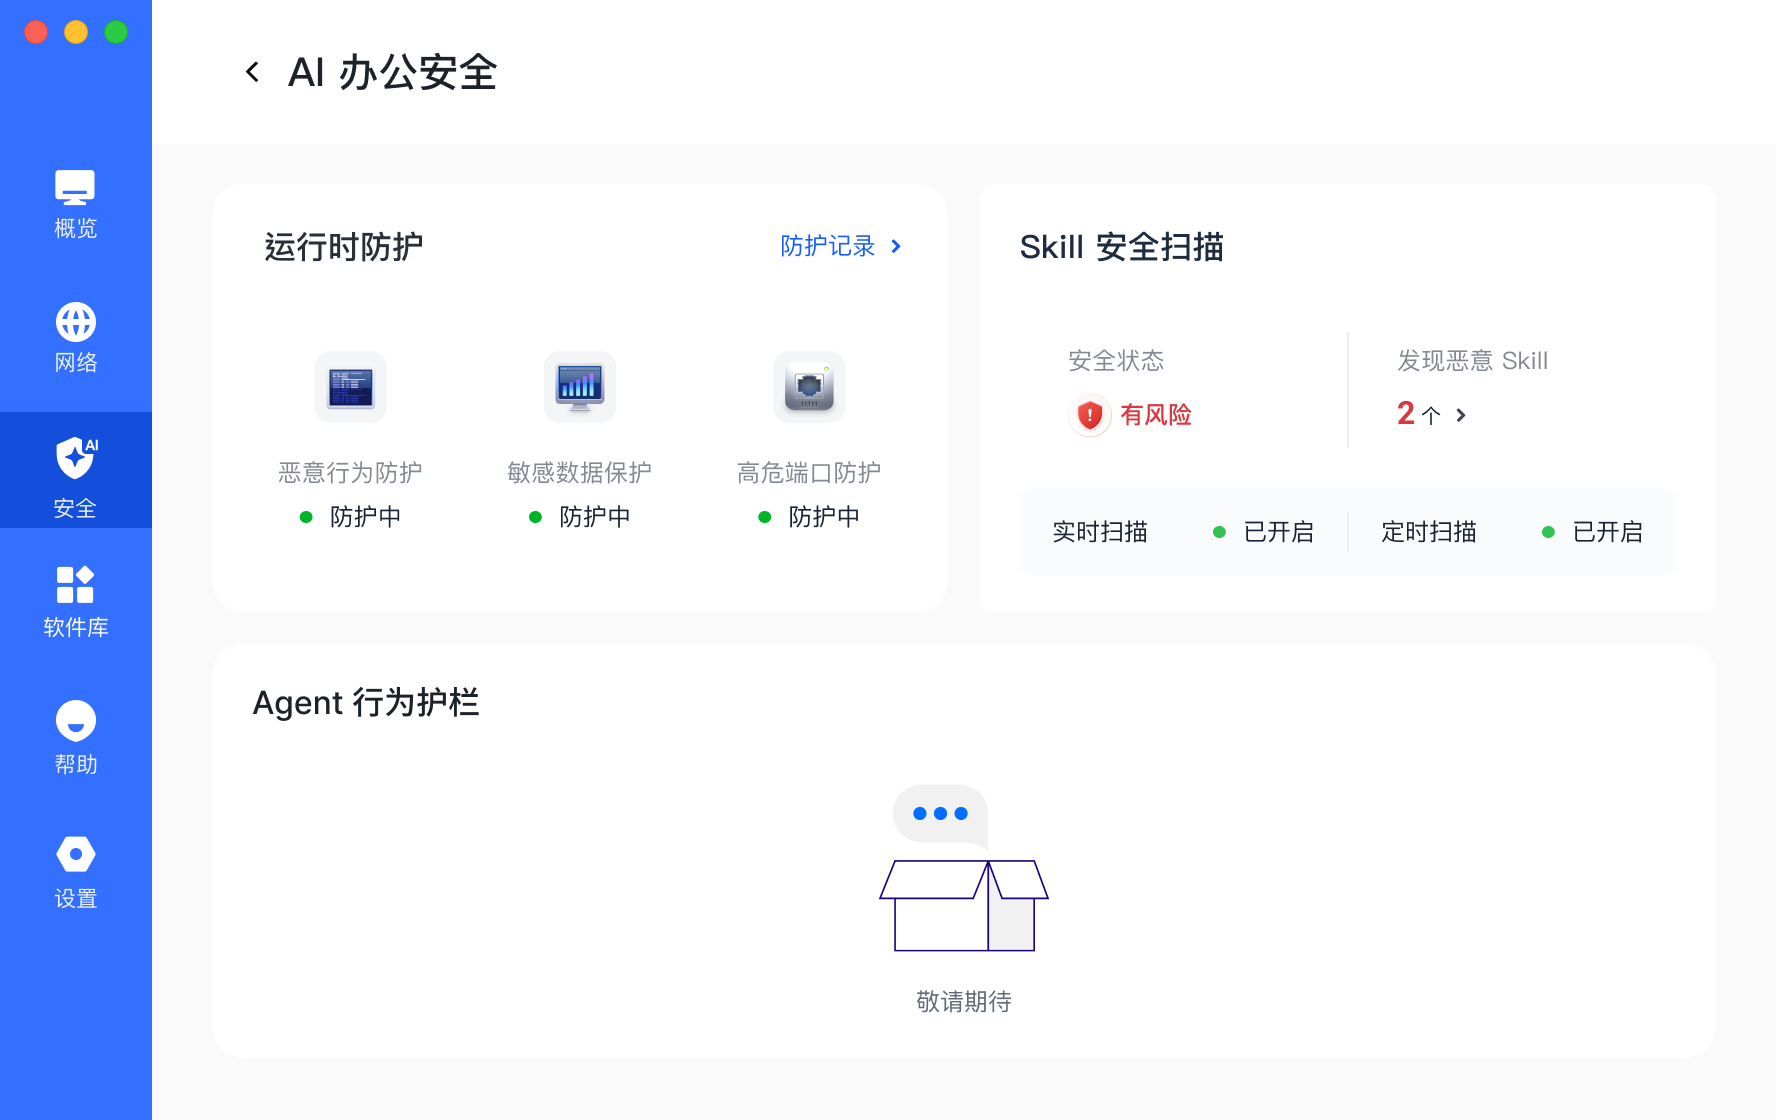Open the 网络 globe icon in sidebar
Screen dimensions: 1776x1120
tap(76, 322)
